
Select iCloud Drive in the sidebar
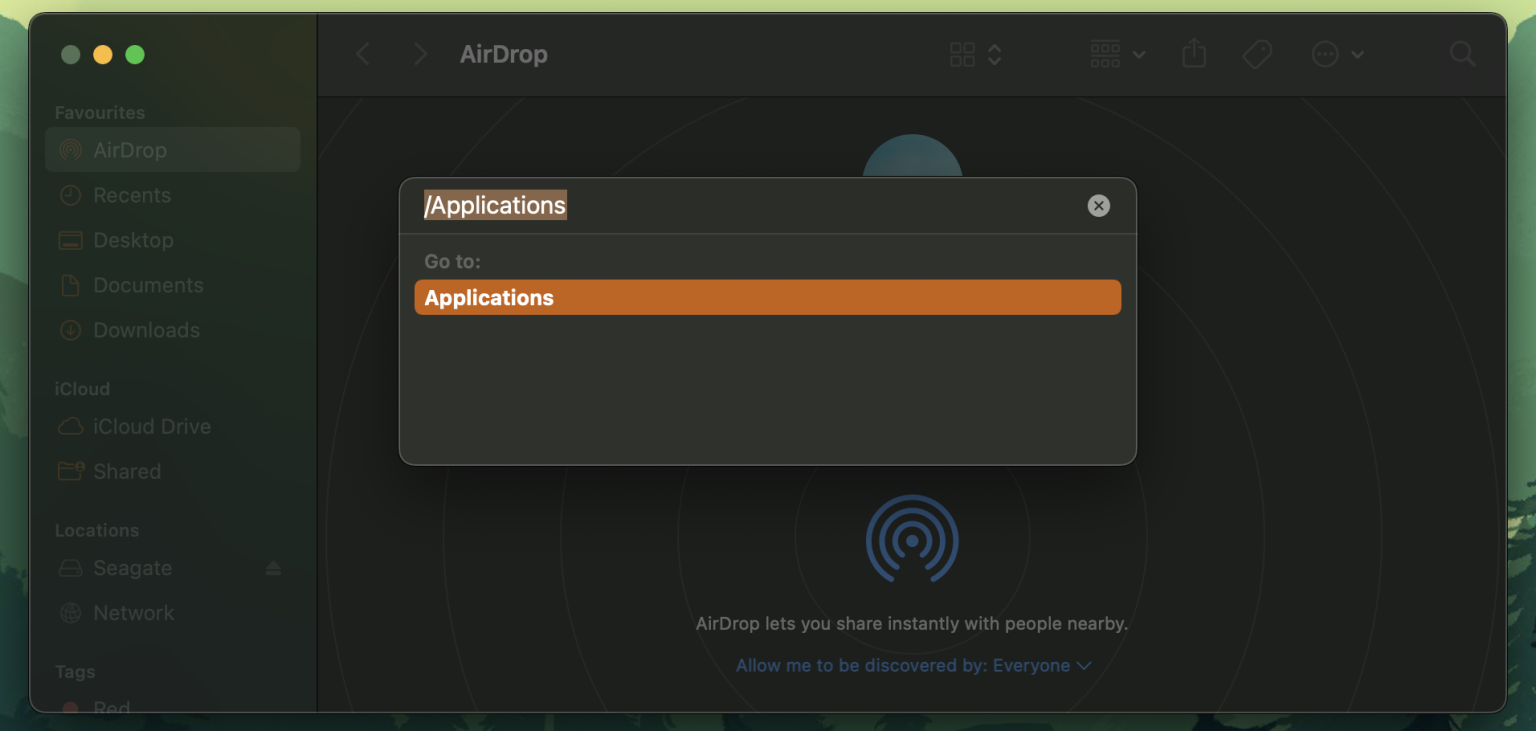(151, 427)
